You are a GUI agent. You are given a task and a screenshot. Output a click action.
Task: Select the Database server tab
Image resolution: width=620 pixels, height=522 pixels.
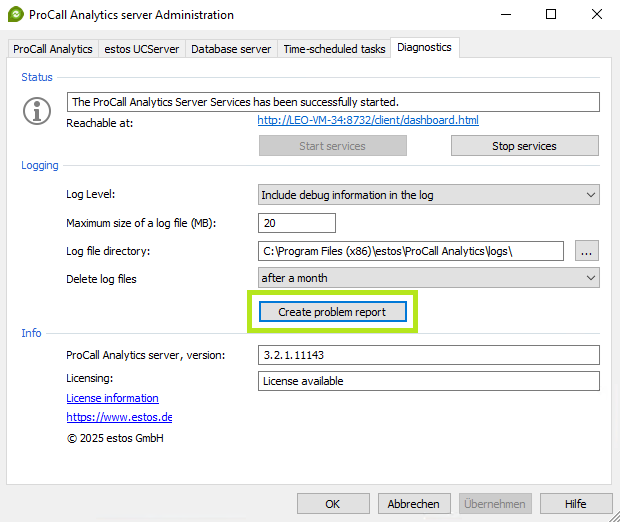(231, 49)
